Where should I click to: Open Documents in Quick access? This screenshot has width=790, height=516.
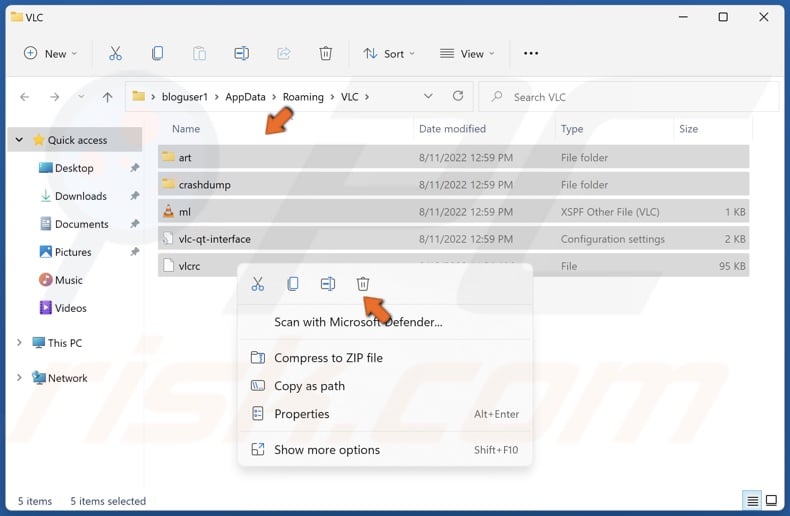pos(81,224)
